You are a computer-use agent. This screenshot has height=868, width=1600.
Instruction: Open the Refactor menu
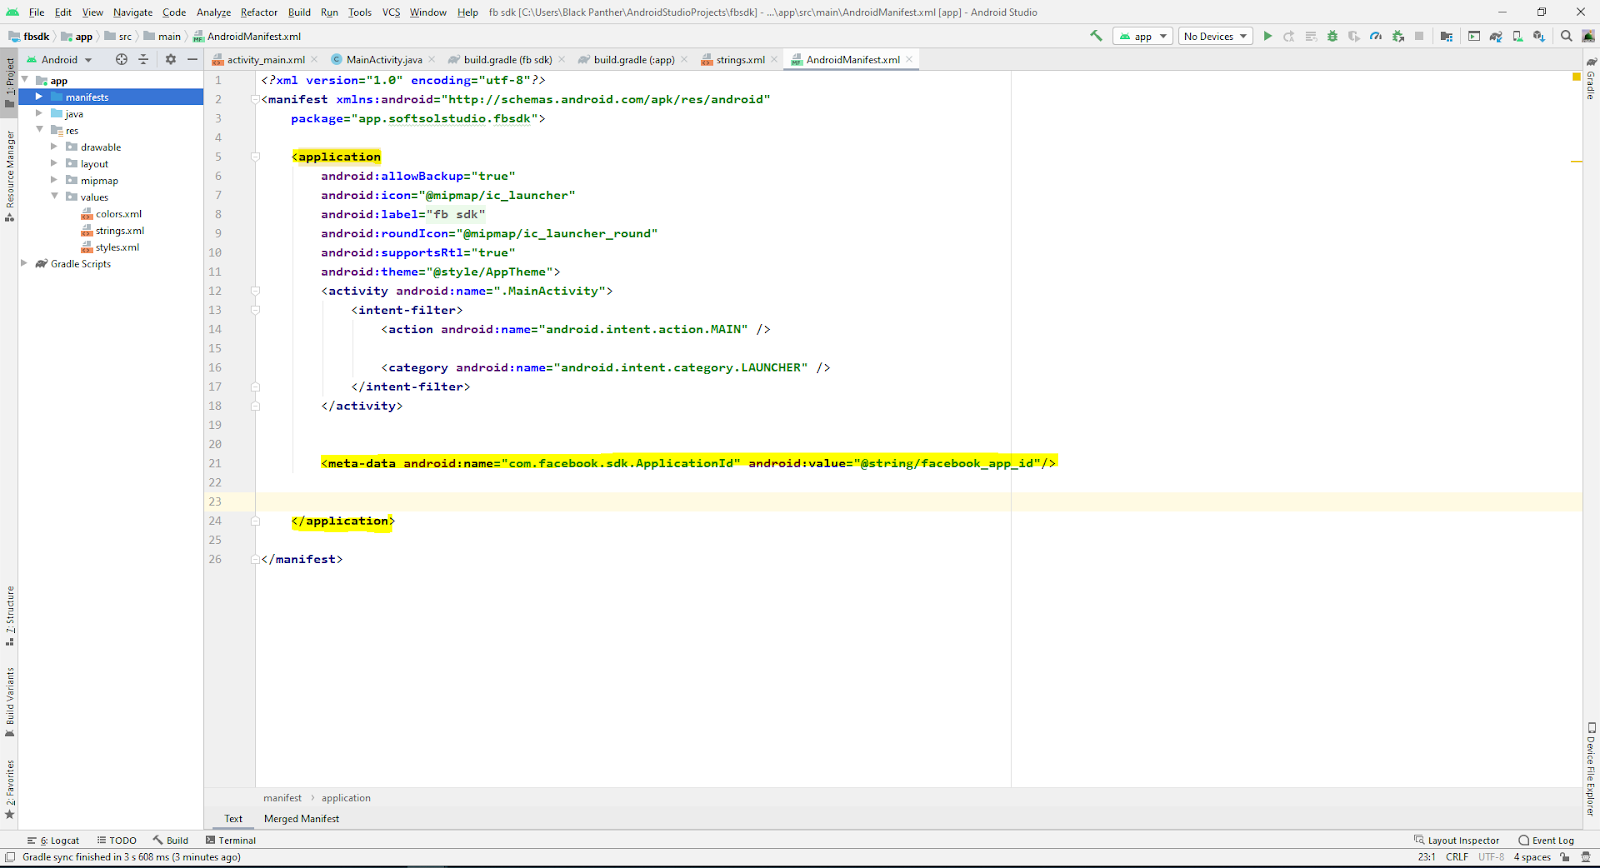259,12
